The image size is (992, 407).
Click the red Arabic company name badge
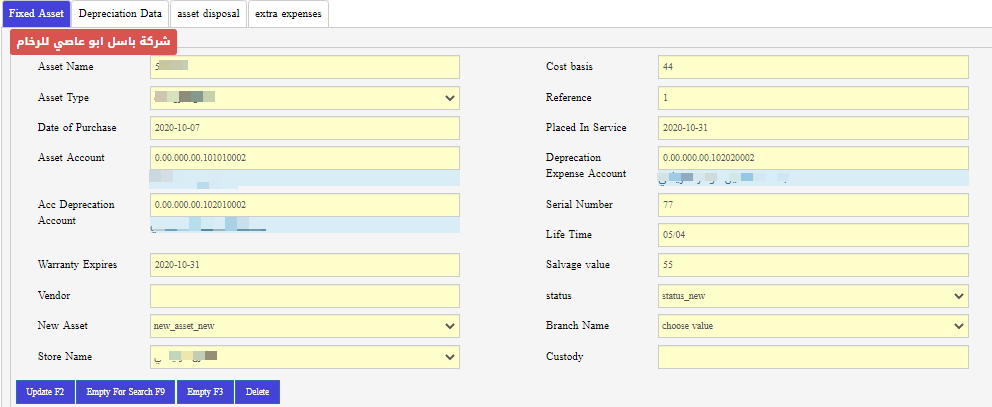[x=93, y=43]
